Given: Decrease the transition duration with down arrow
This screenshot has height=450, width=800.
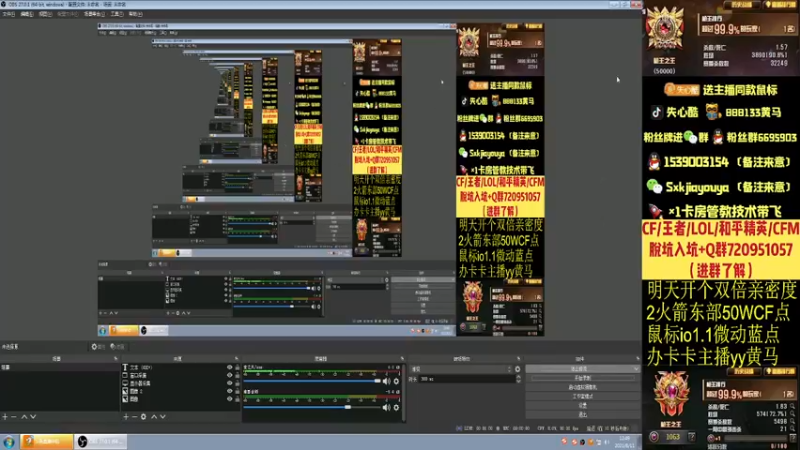Looking at the screenshot, I should click(518, 381).
